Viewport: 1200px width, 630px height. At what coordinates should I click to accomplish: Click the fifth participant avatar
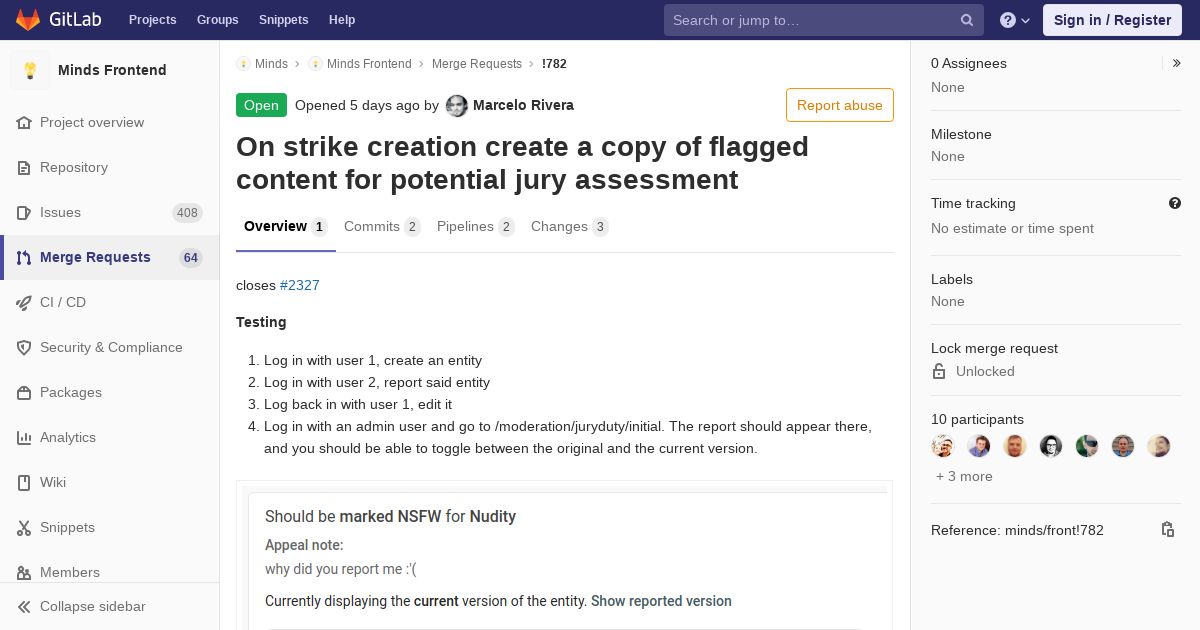point(1087,446)
